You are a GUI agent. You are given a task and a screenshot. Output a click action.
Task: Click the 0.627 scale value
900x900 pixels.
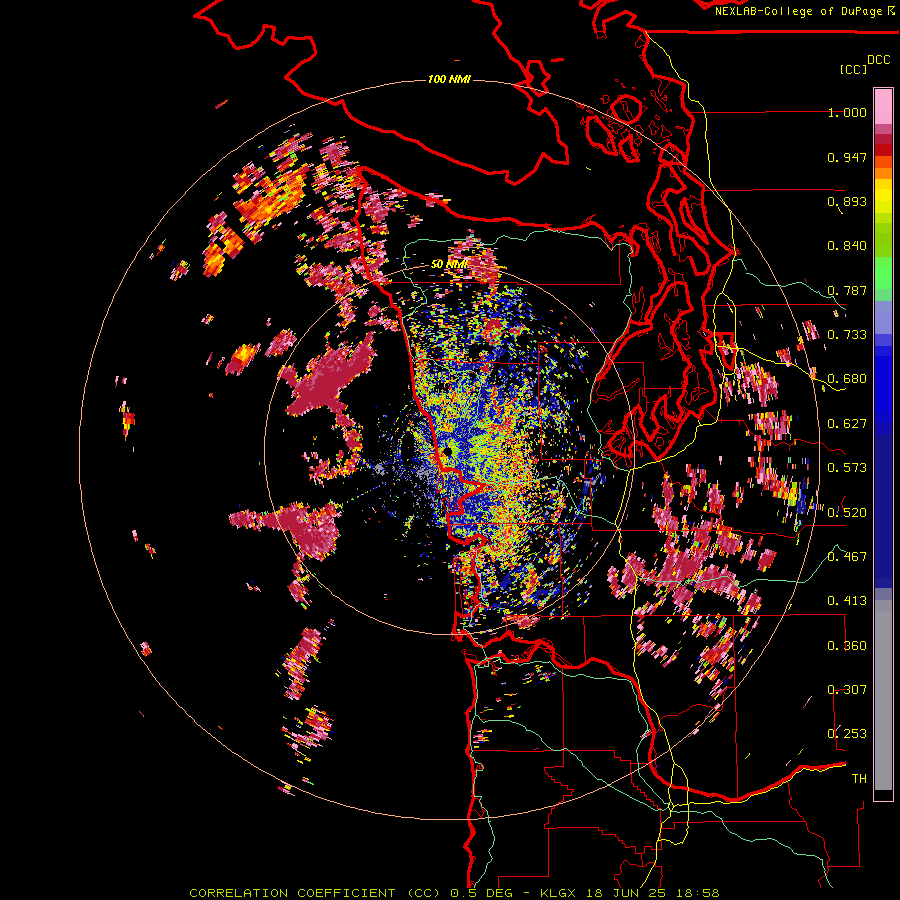tap(847, 424)
